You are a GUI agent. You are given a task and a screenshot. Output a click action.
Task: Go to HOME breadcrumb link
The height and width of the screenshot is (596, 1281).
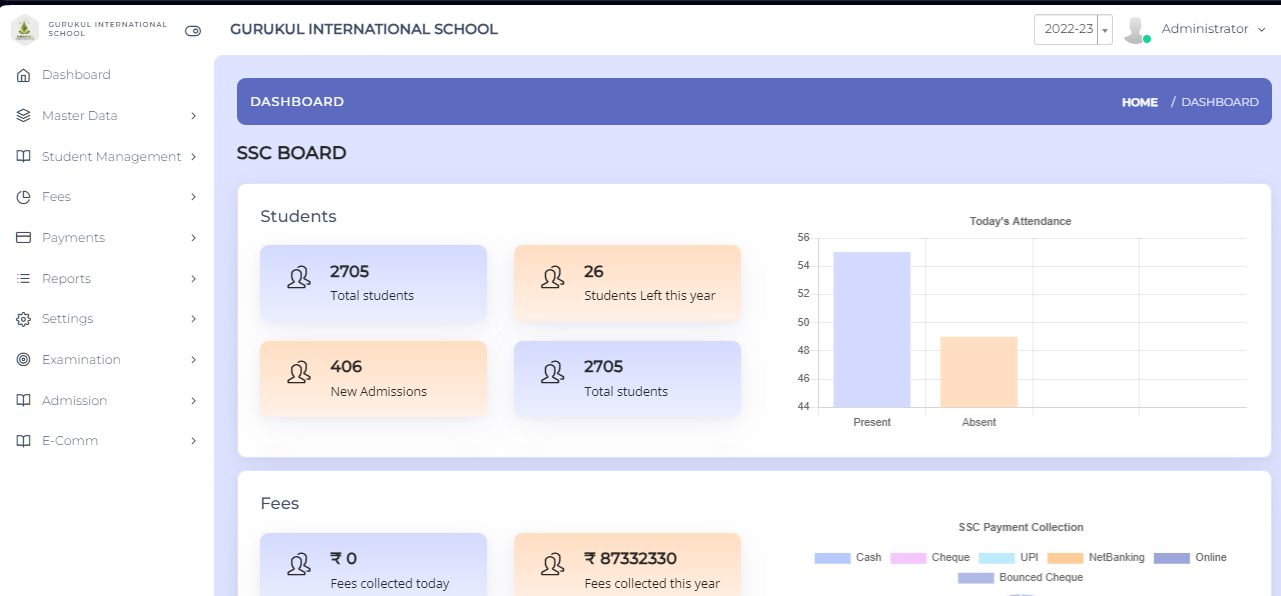(1139, 102)
